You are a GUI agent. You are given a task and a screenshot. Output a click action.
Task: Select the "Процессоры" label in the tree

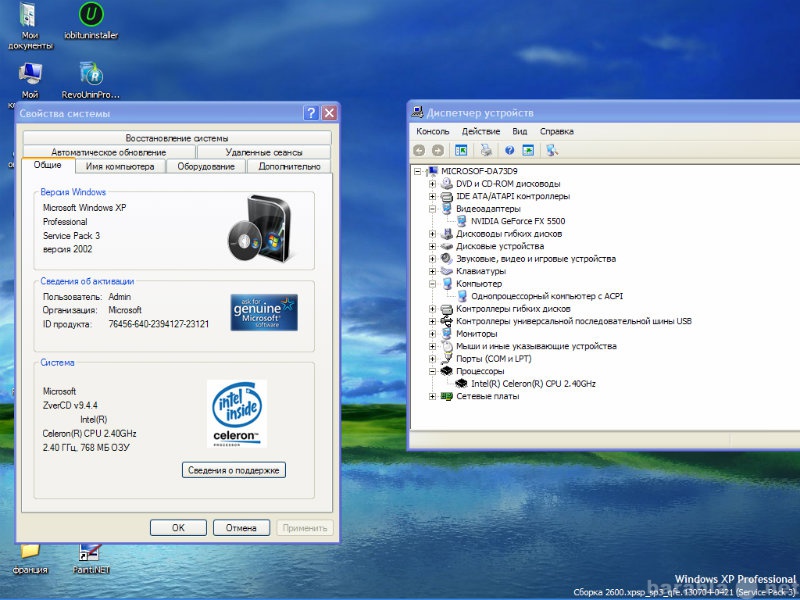[480, 371]
